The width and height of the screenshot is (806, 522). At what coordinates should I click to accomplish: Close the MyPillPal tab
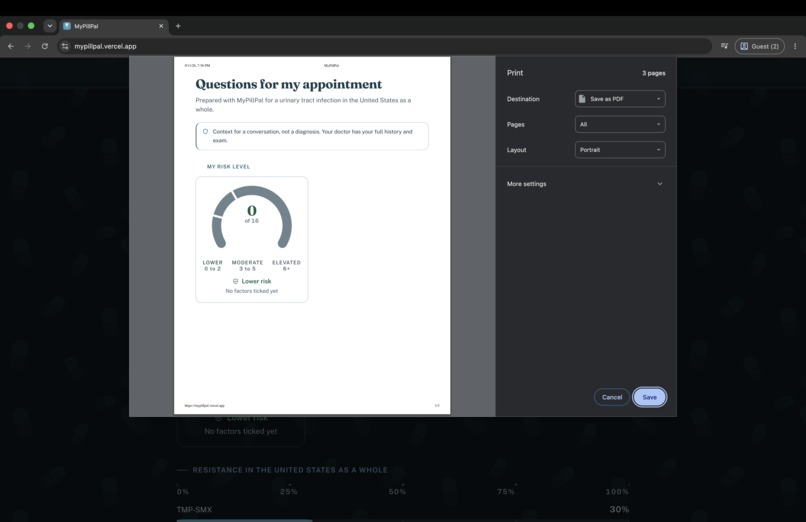161,26
